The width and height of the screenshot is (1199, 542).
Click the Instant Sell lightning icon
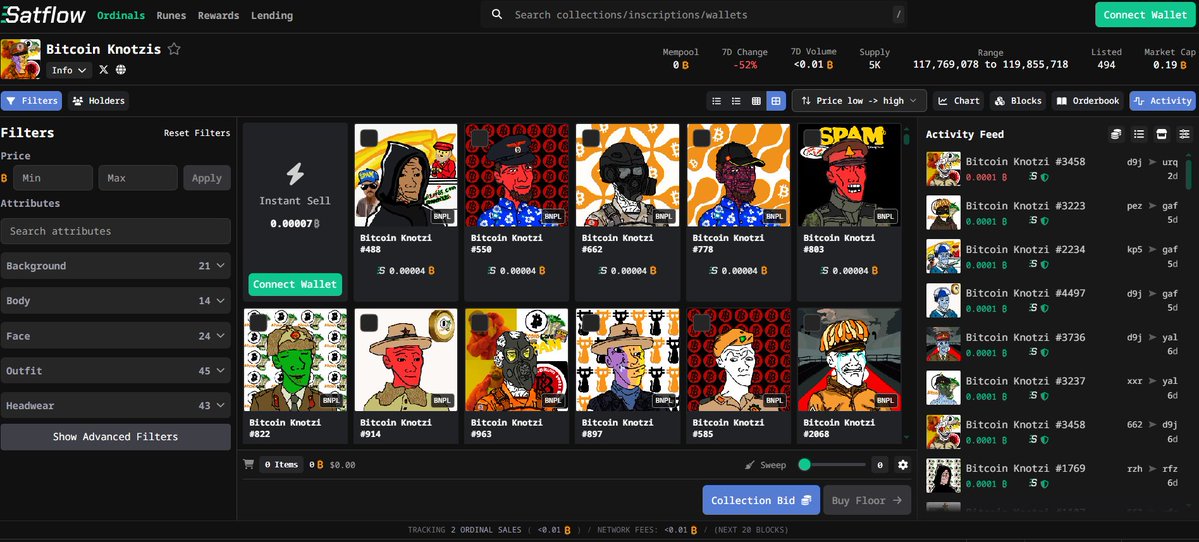(x=295, y=174)
